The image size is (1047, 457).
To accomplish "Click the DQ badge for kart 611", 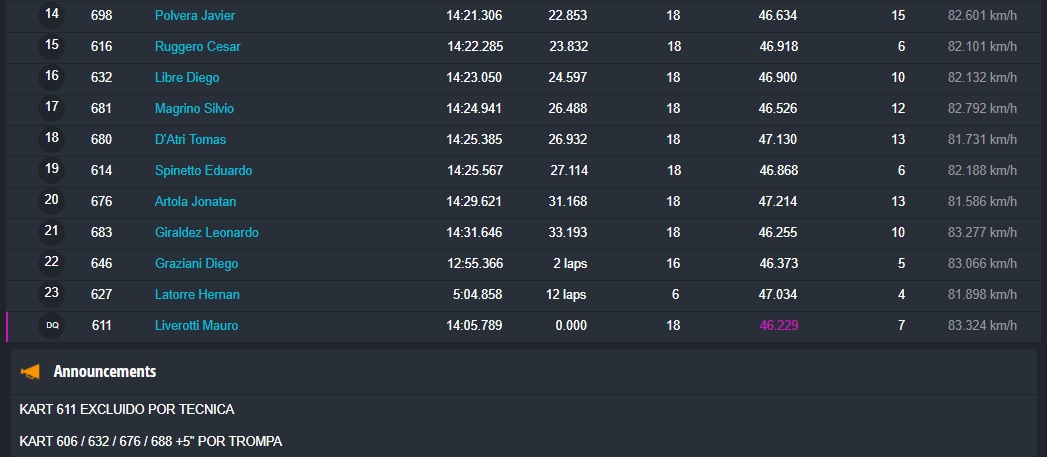I will point(52,326).
